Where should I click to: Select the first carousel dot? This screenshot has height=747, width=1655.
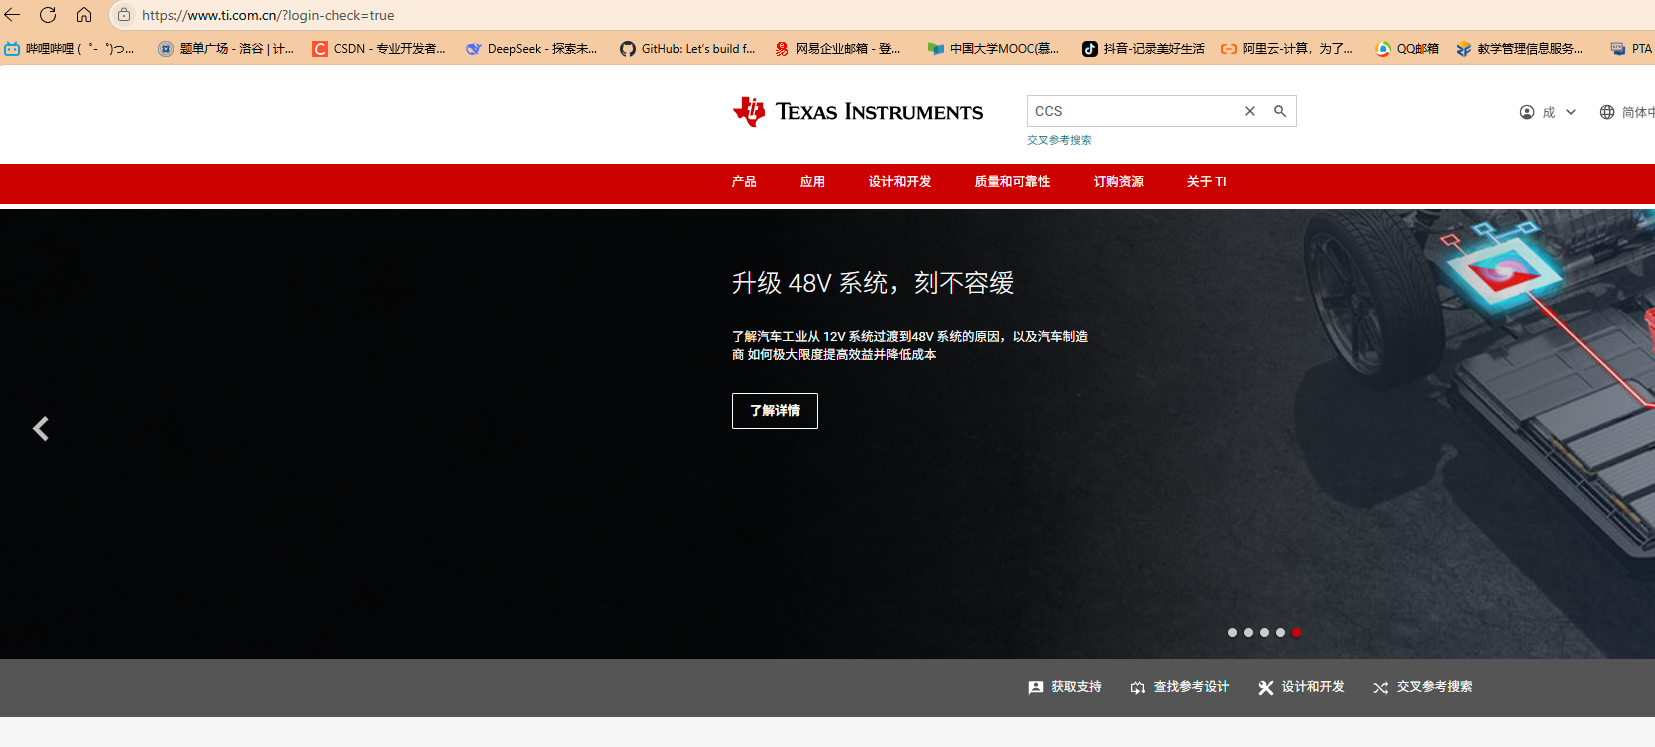click(x=1232, y=632)
